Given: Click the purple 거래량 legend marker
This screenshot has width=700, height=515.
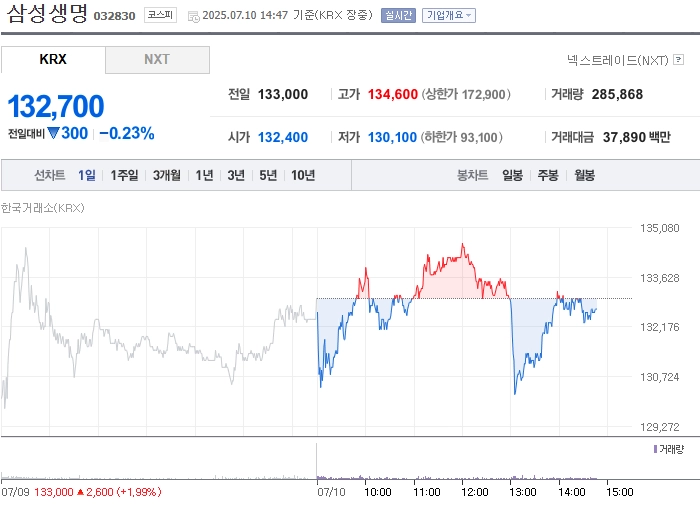Looking at the screenshot, I should pyautogui.click(x=655, y=449).
